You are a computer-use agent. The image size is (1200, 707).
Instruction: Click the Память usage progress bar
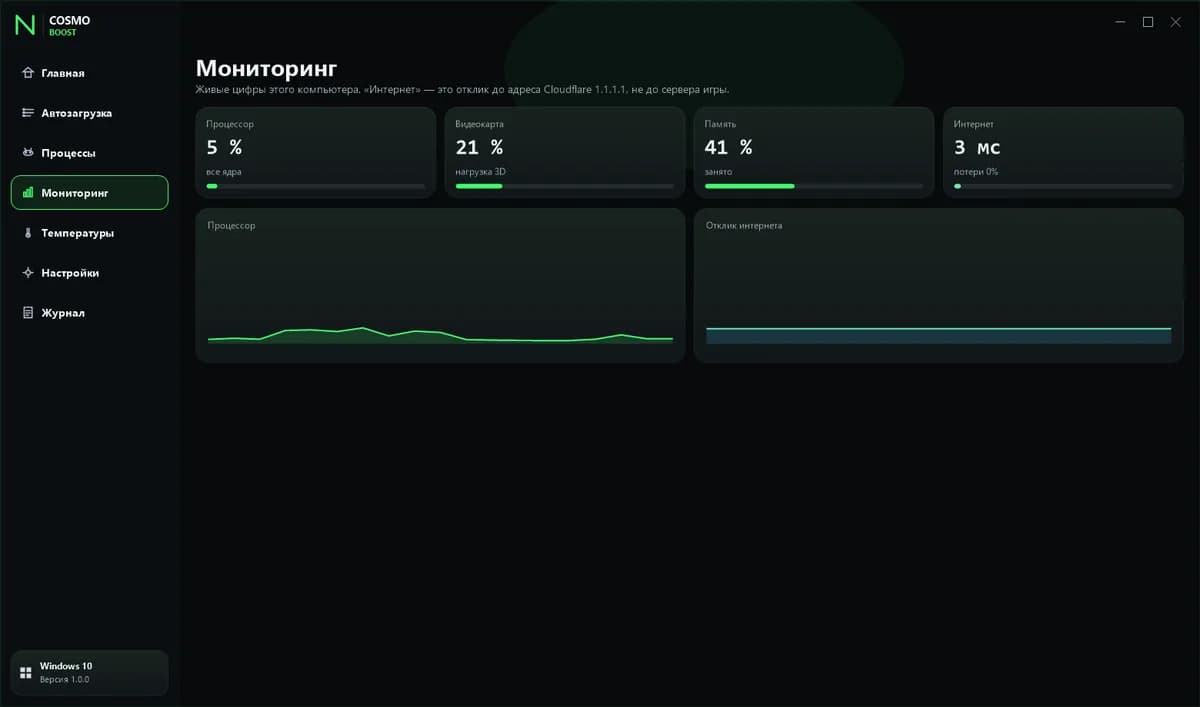(814, 186)
